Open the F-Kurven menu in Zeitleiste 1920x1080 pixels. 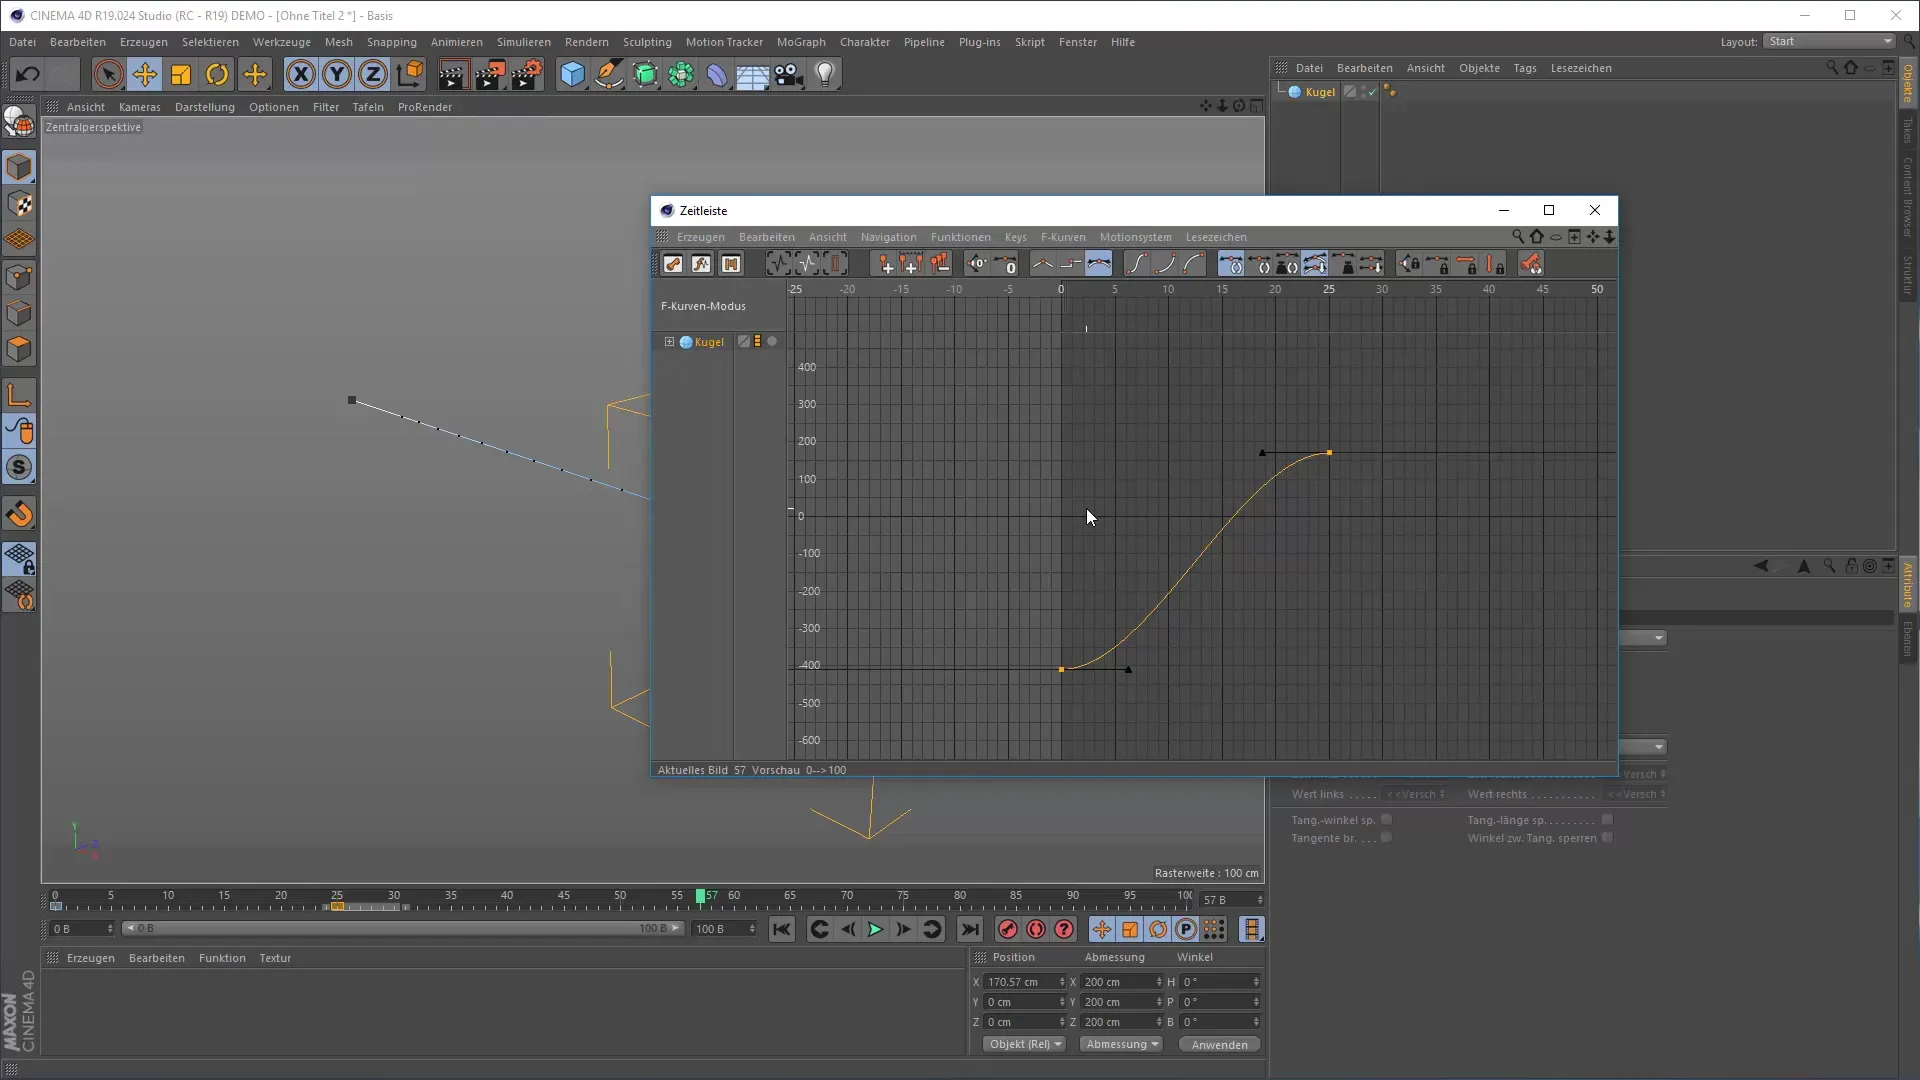pyautogui.click(x=1063, y=237)
